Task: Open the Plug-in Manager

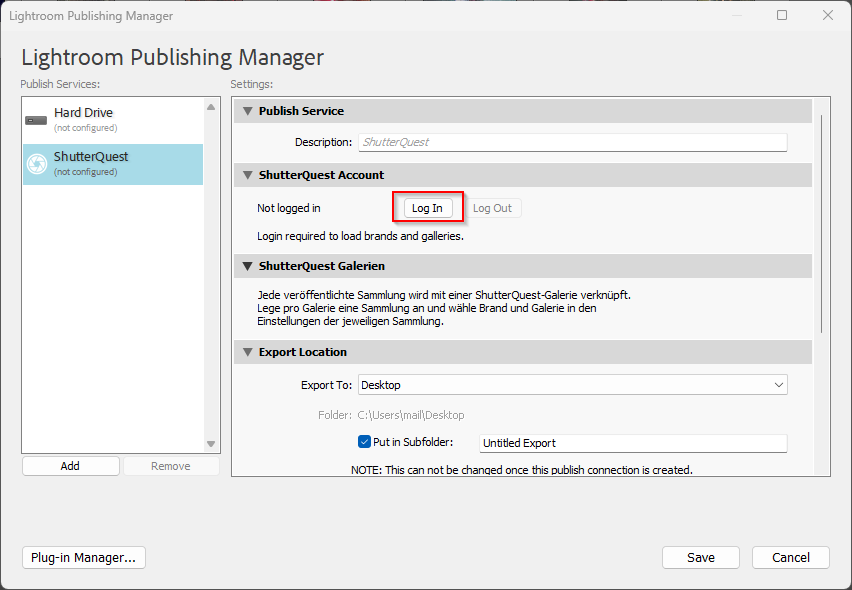Action: (84, 557)
